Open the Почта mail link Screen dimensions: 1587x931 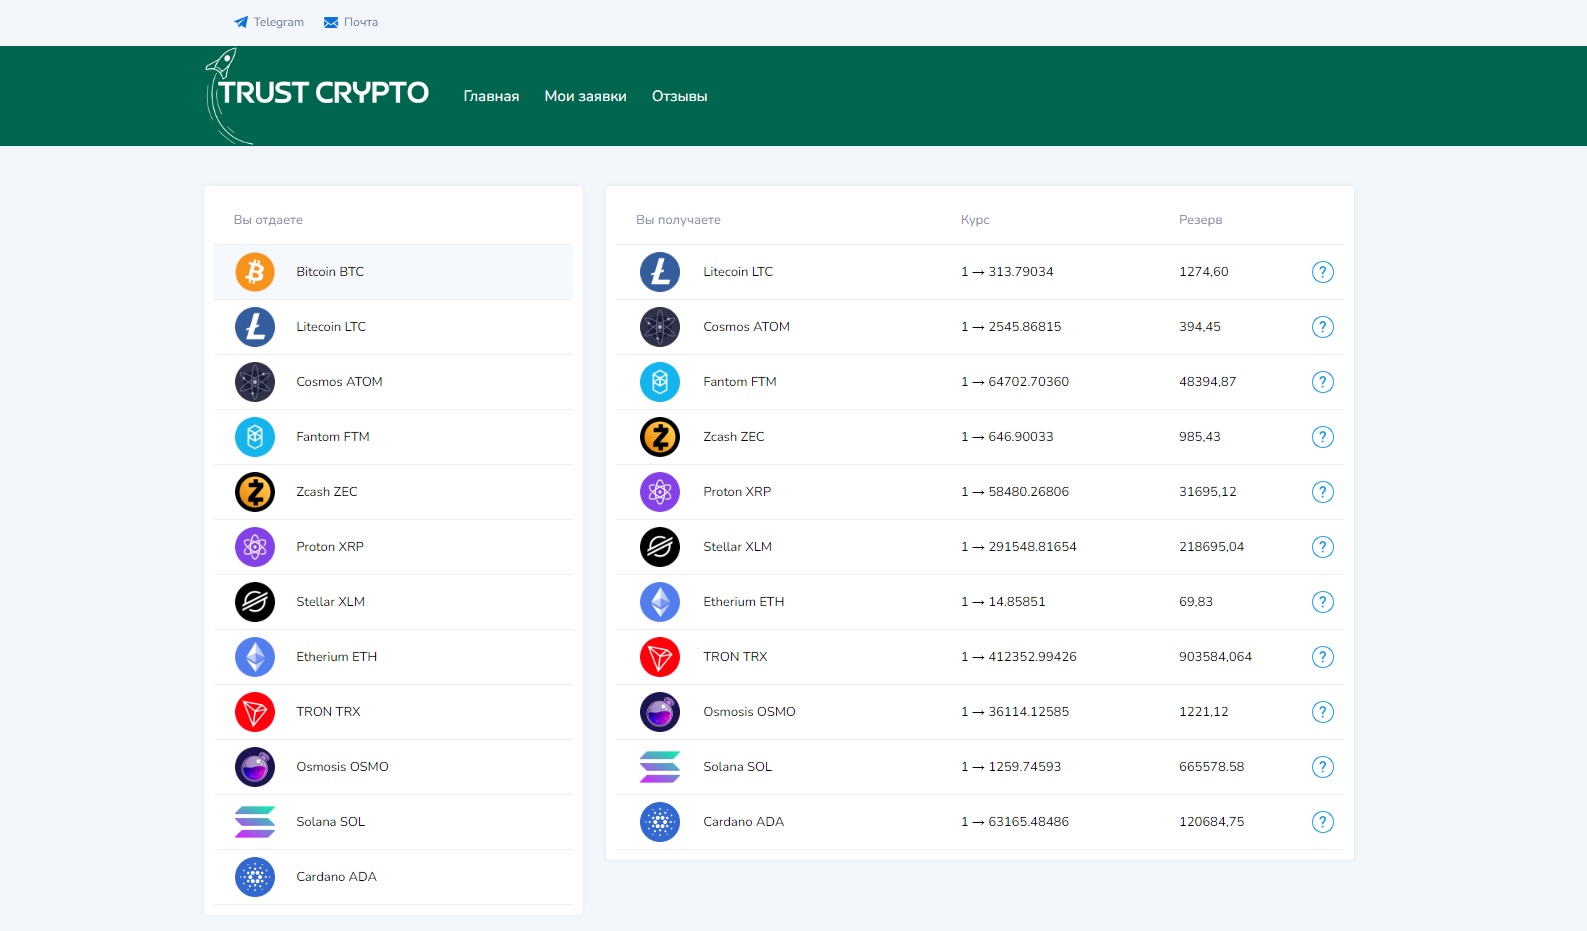click(x=351, y=22)
